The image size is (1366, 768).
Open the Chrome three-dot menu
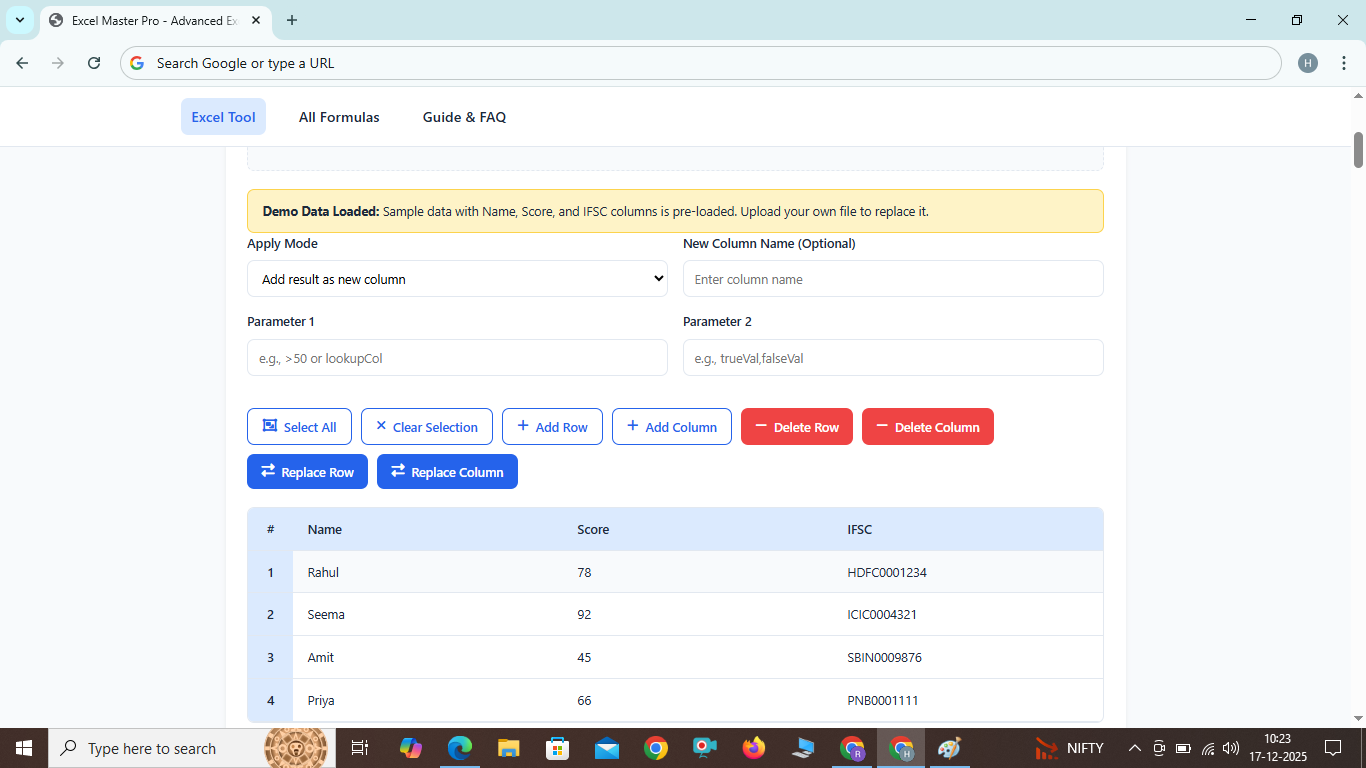click(x=1345, y=62)
